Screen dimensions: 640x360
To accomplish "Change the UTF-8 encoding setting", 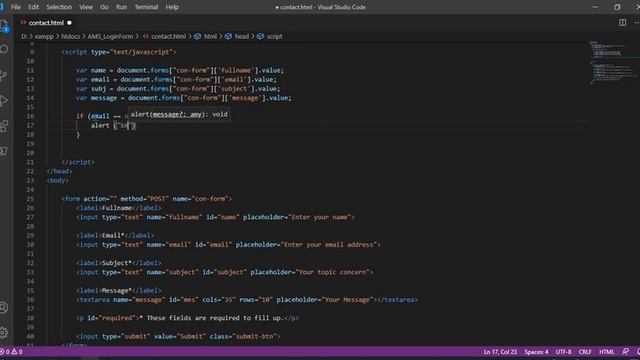I will (x=563, y=351).
